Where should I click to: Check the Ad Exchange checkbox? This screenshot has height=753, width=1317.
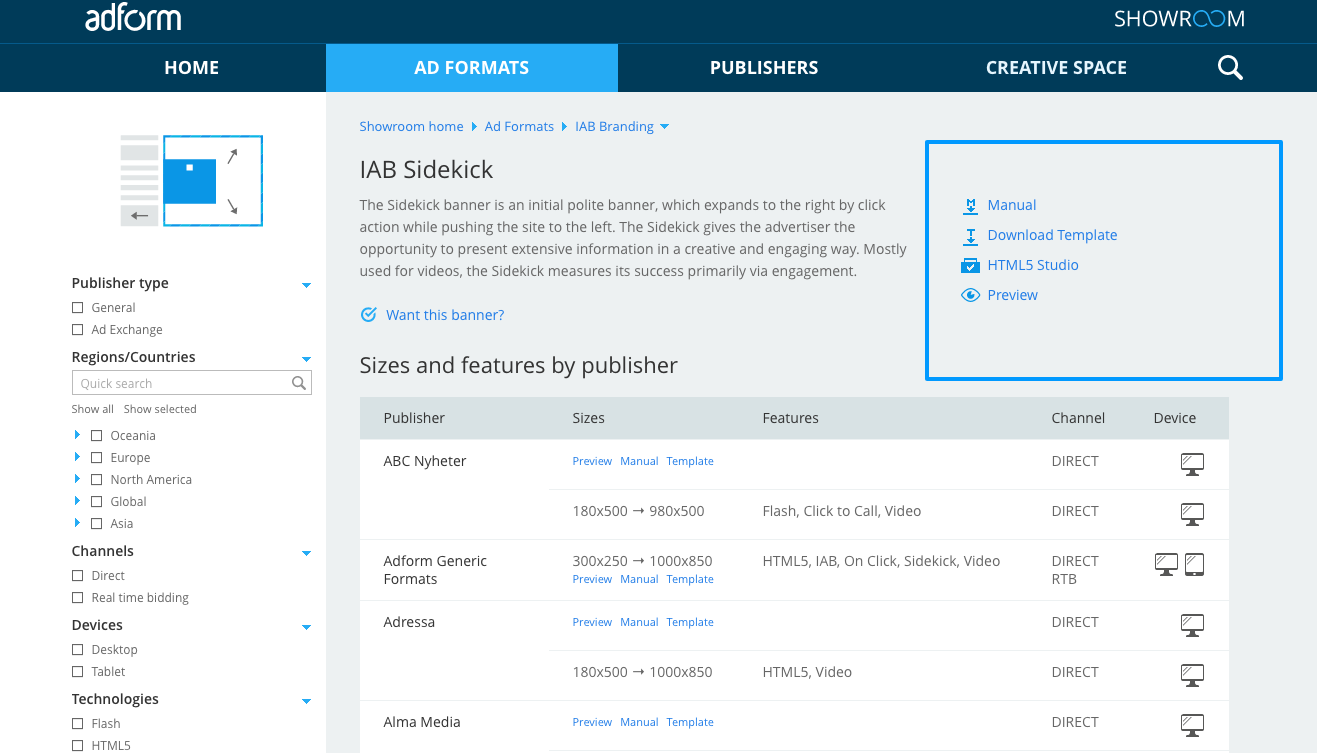78,330
